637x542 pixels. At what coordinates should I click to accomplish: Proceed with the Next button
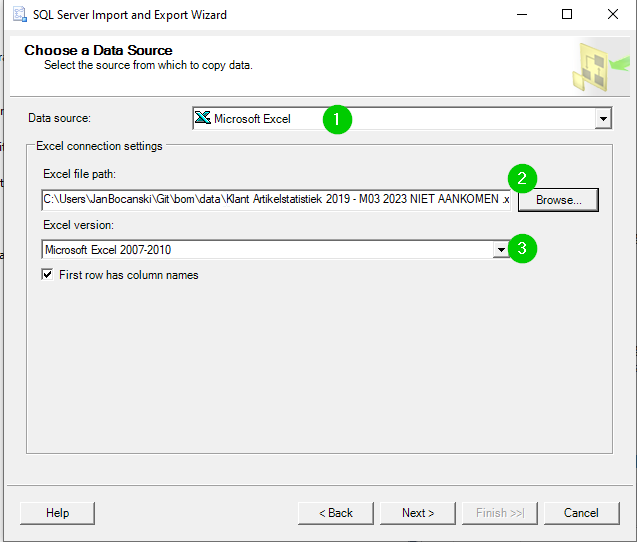(x=418, y=513)
